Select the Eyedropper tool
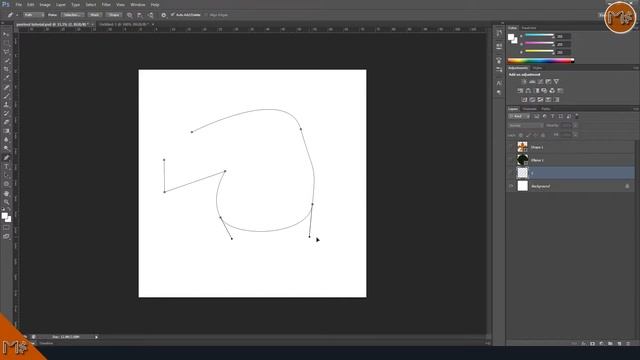640x360 pixels. [x=6, y=78]
